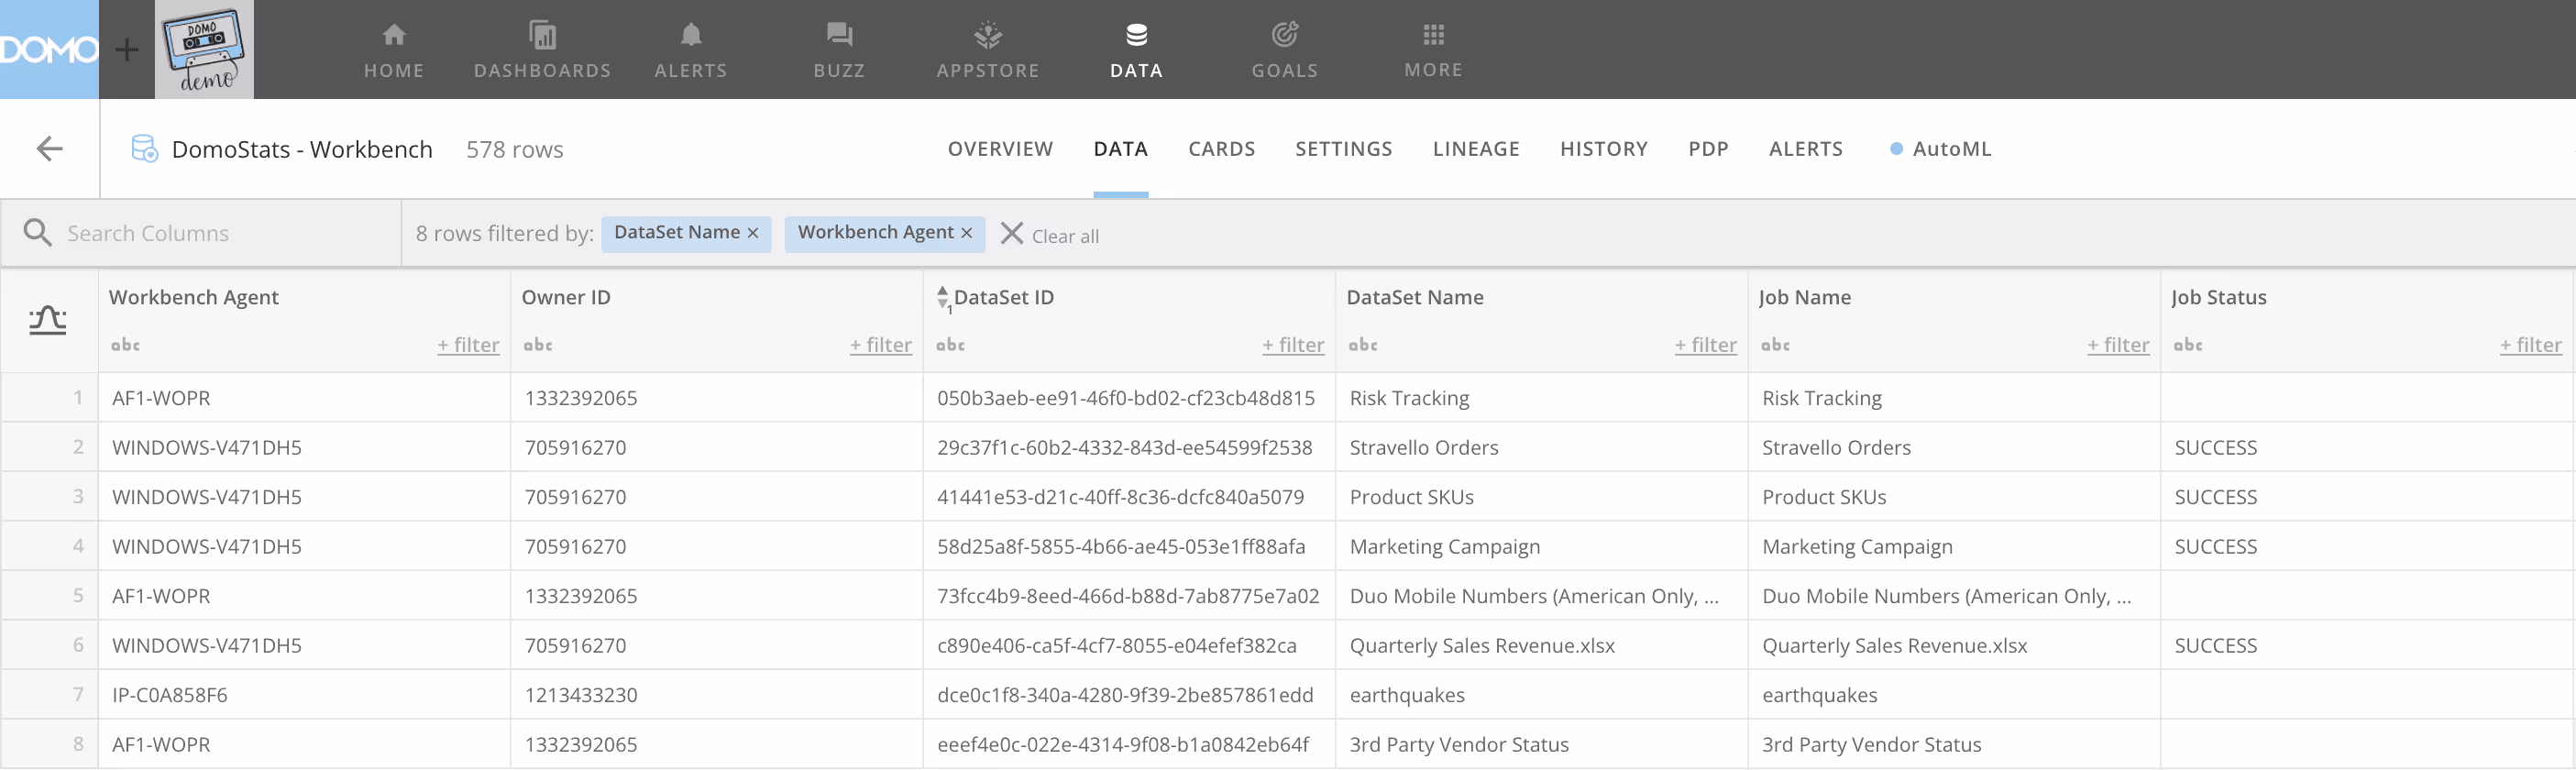Viewport: 2576px width, 770px height.
Task: Select the Risk Tracking DataSet Name cell
Action: tap(1541, 398)
